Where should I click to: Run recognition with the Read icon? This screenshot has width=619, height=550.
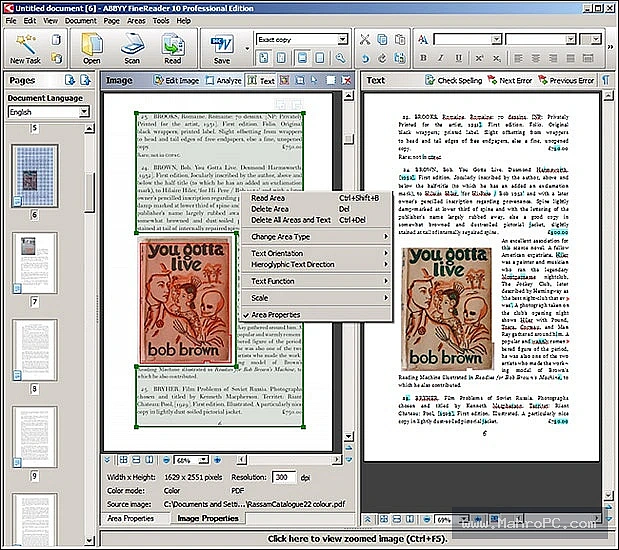tap(173, 49)
